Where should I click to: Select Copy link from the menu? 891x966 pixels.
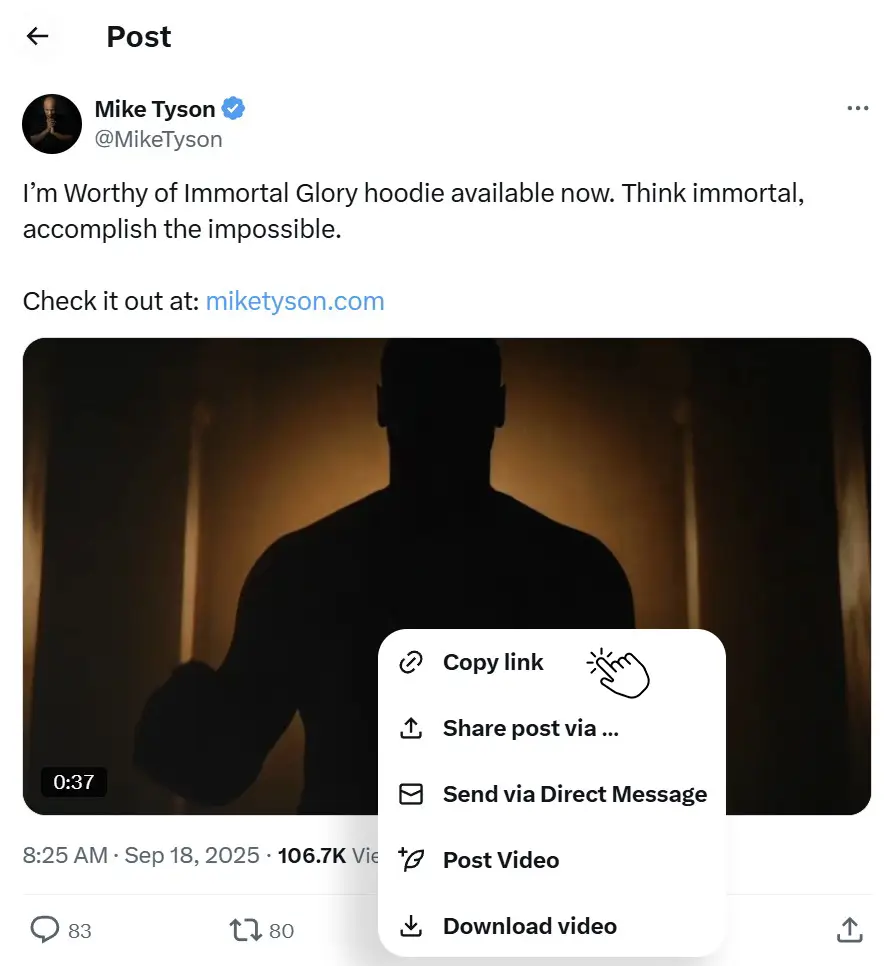493,662
